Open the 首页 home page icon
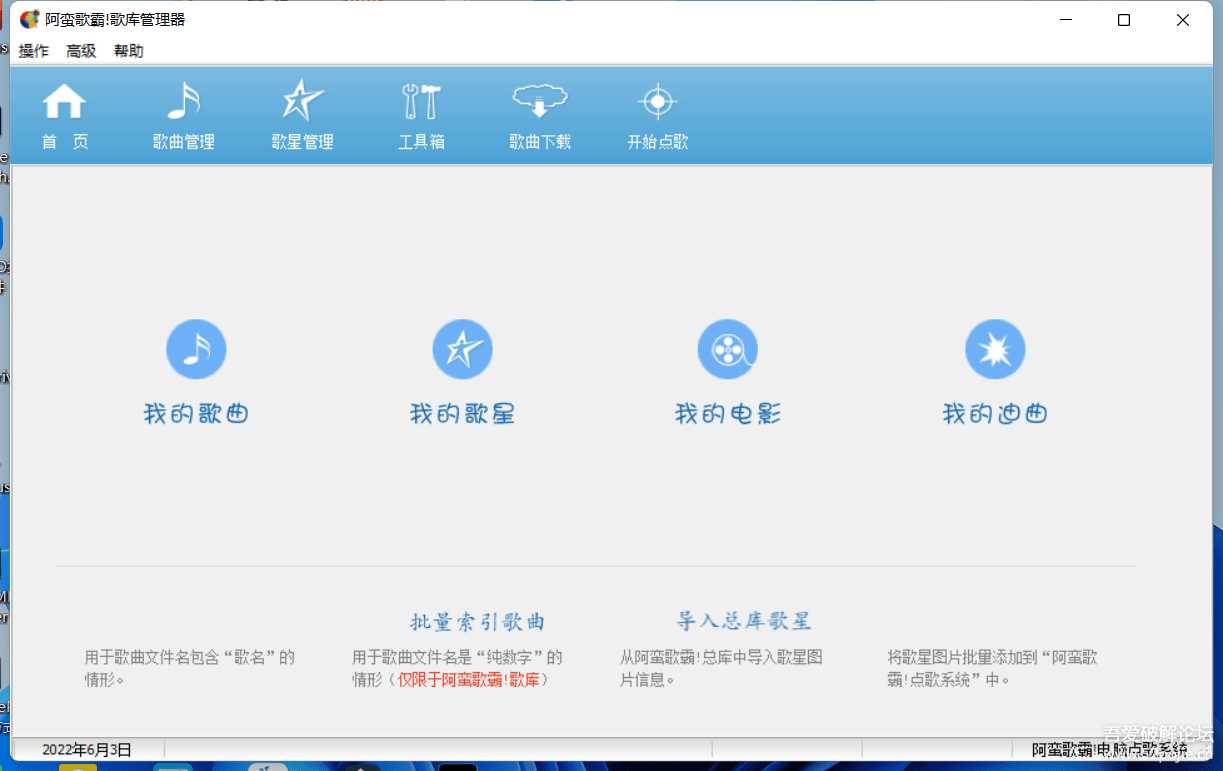 (x=64, y=113)
